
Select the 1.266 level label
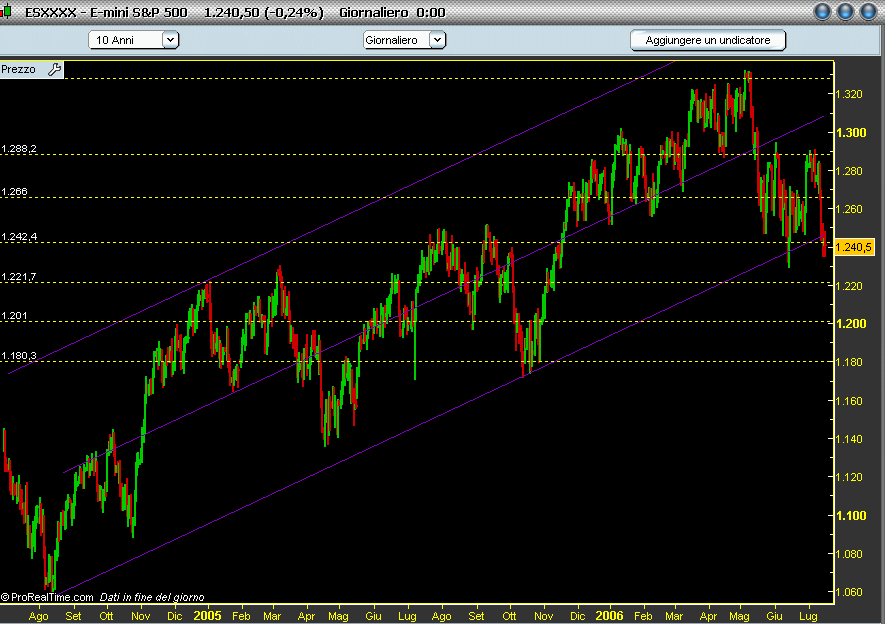[x=14, y=192]
